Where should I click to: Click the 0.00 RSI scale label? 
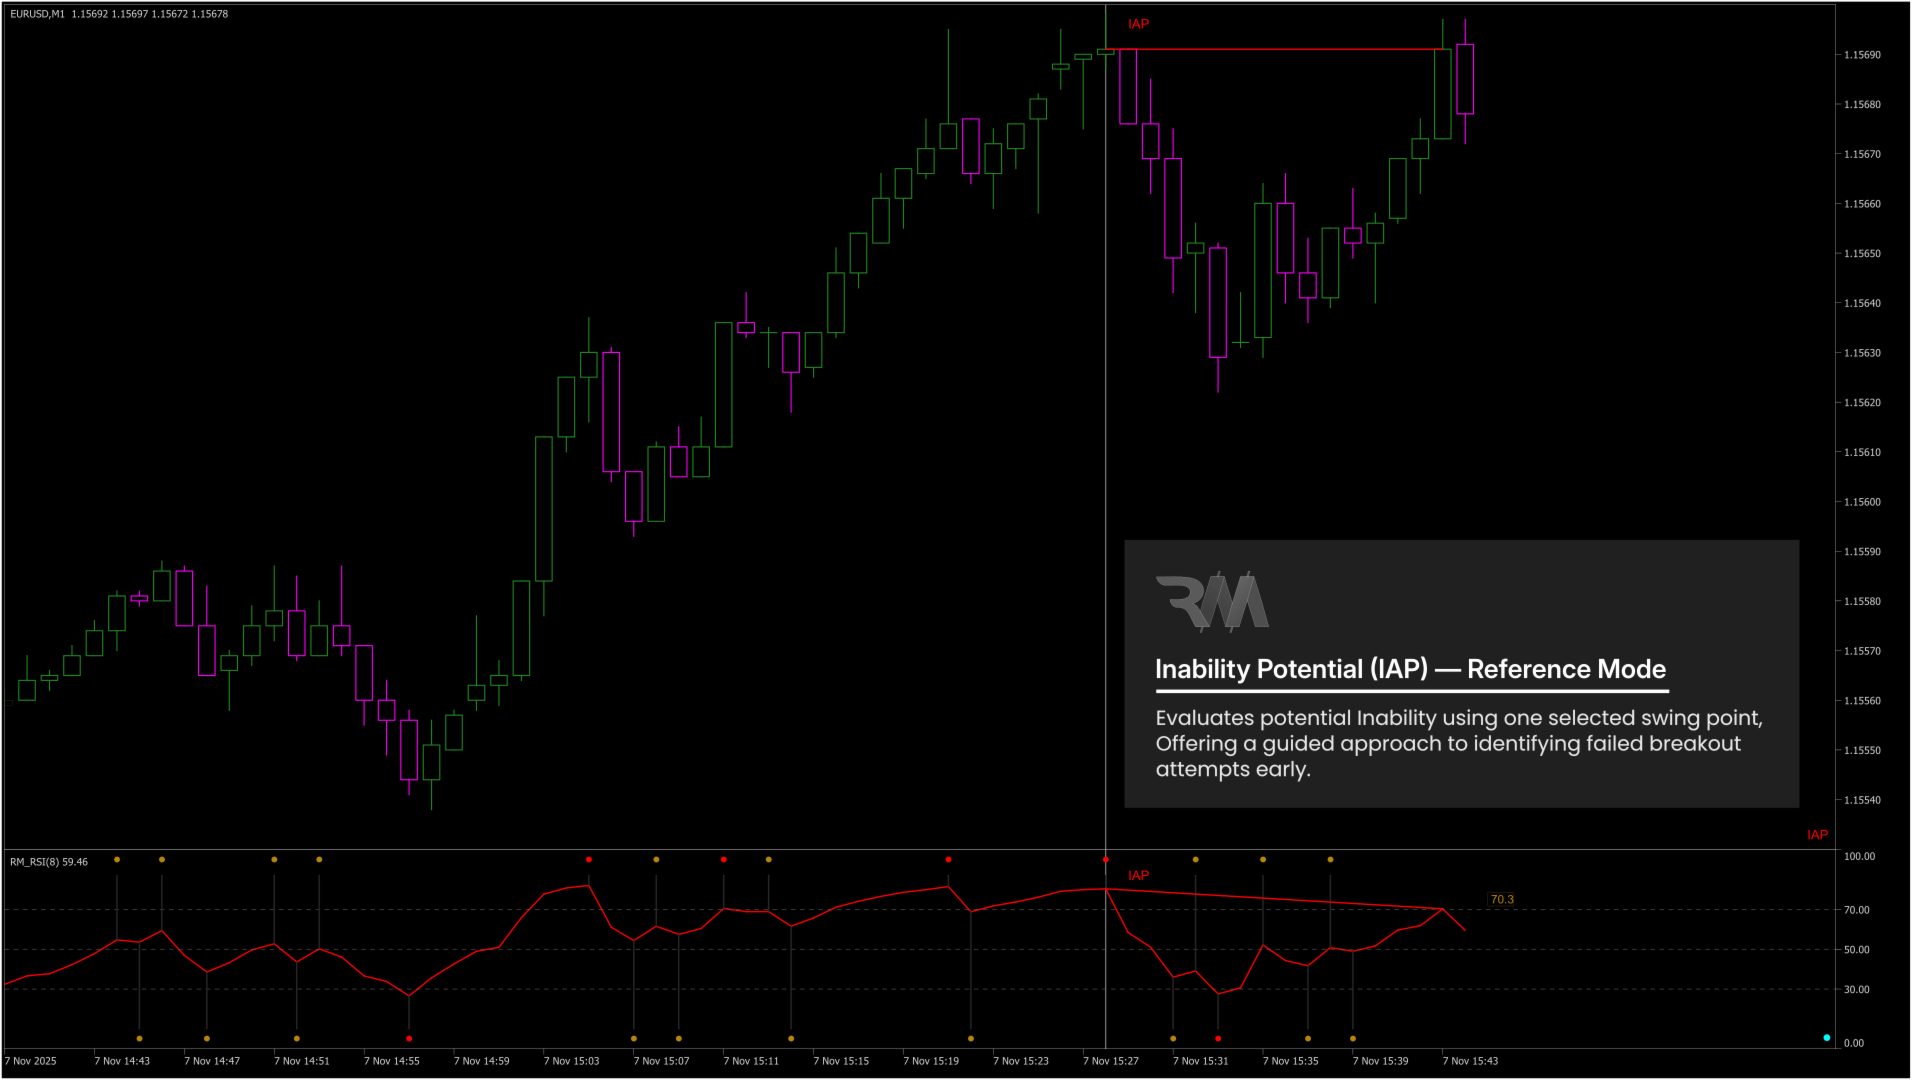point(1853,1043)
